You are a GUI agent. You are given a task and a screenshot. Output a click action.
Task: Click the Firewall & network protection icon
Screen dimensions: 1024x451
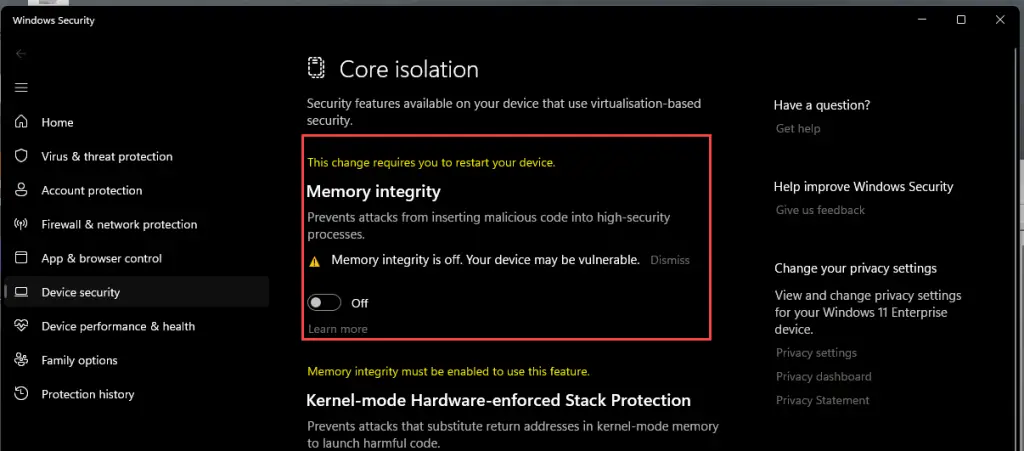(21, 224)
